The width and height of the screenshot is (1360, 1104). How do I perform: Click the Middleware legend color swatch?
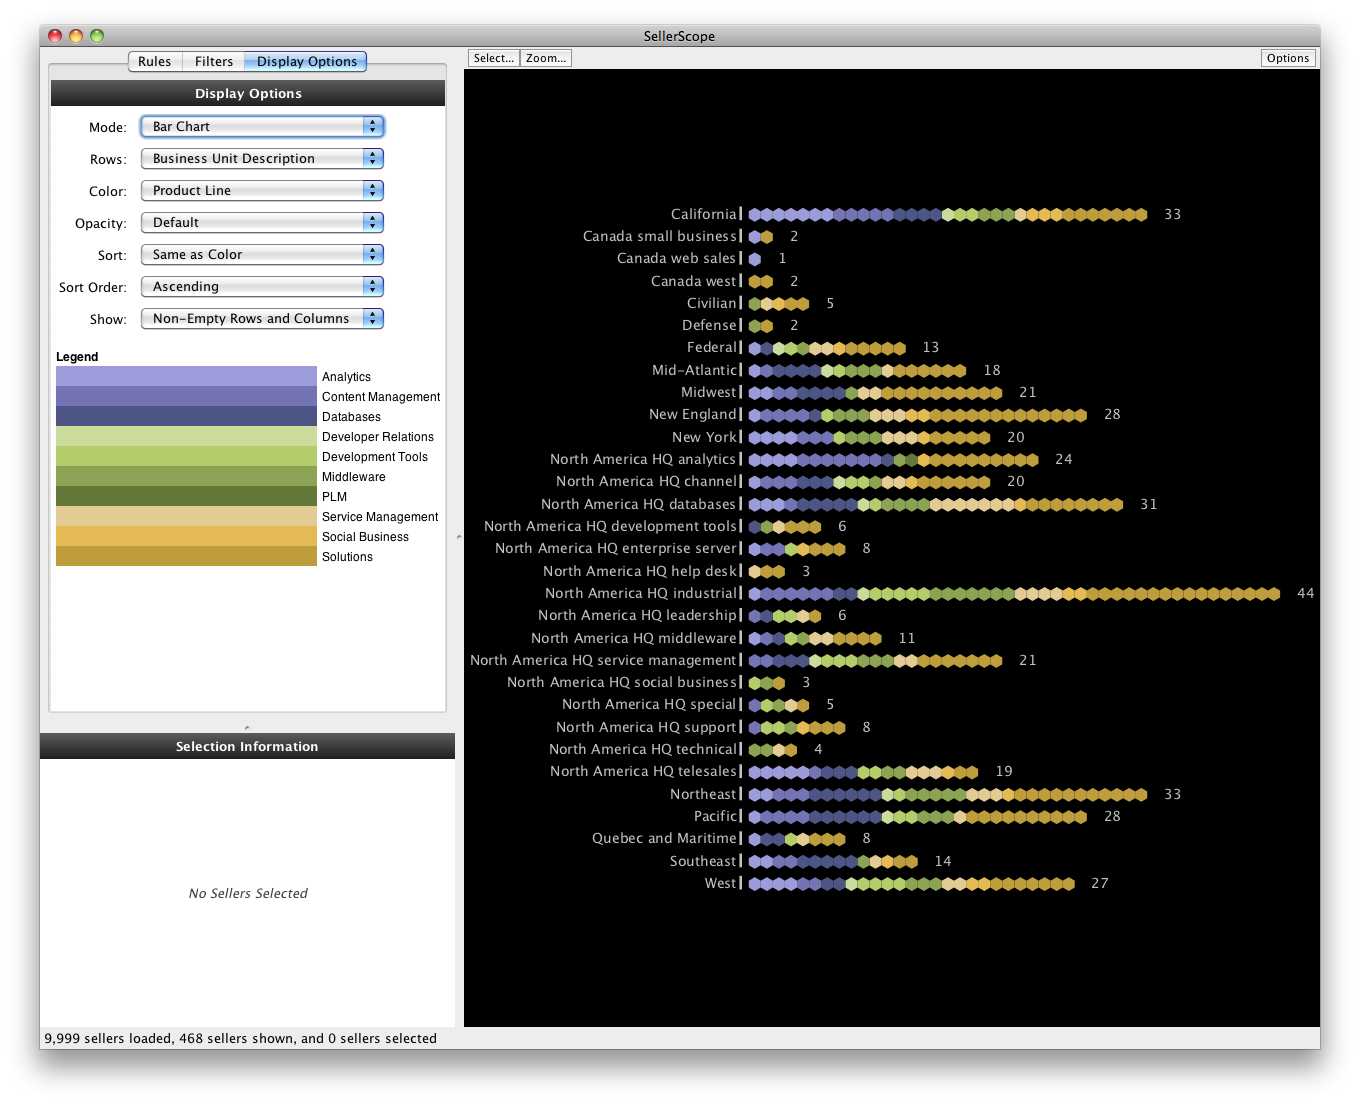pos(186,476)
